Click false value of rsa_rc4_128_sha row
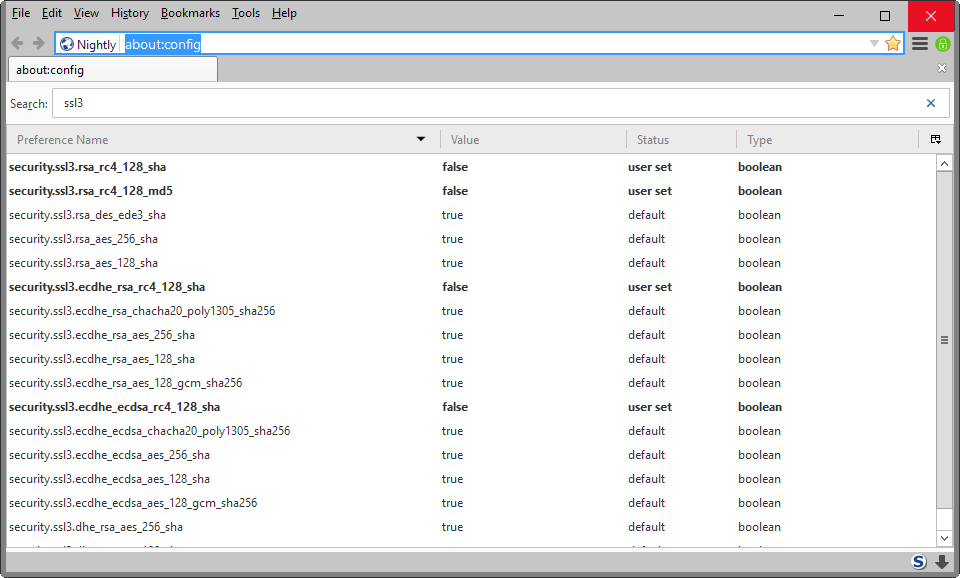Image resolution: width=960 pixels, height=578 pixels. [x=455, y=167]
